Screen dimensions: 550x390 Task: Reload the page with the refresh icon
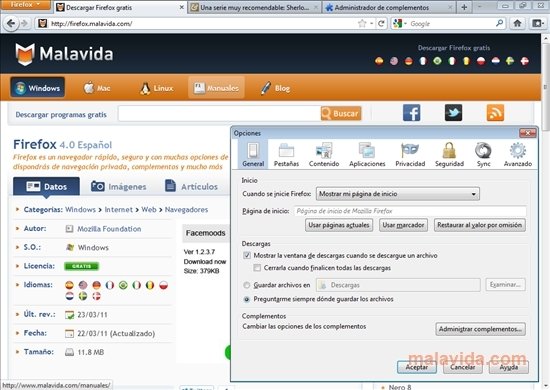[381, 23]
